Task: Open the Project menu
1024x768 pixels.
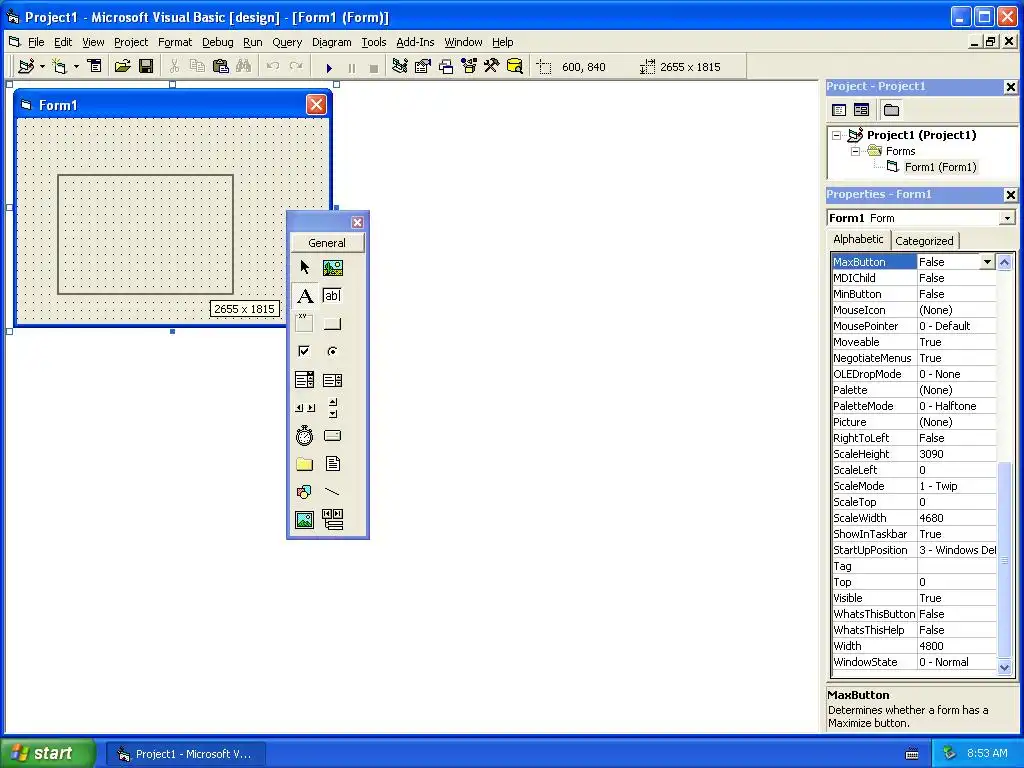Action: [131, 42]
